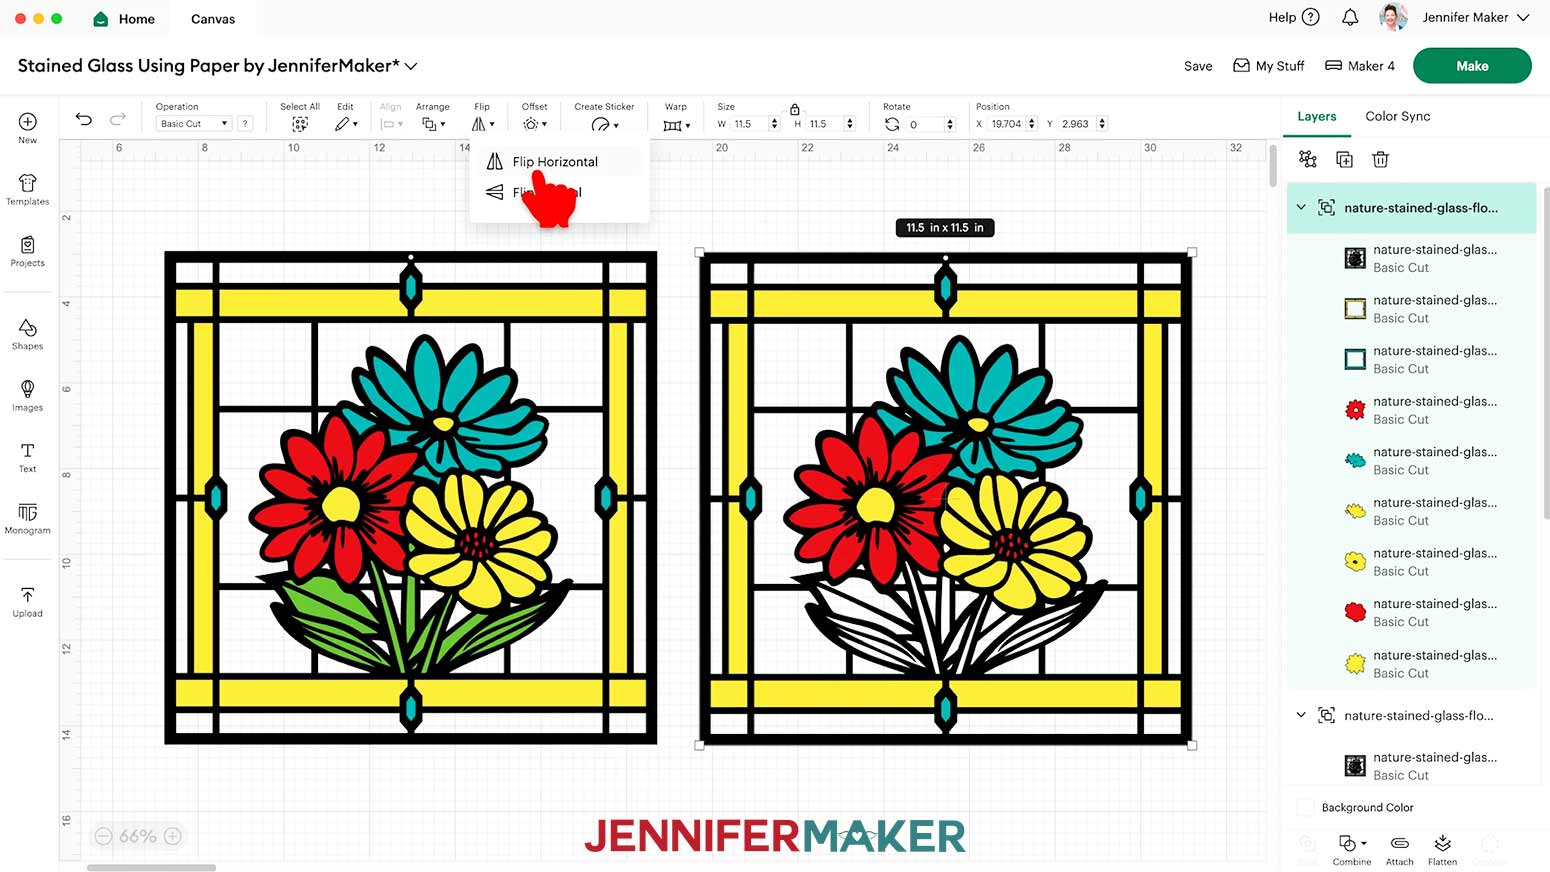
Task: Toggle the size aspect ratio lock
Action: (795, 109)
